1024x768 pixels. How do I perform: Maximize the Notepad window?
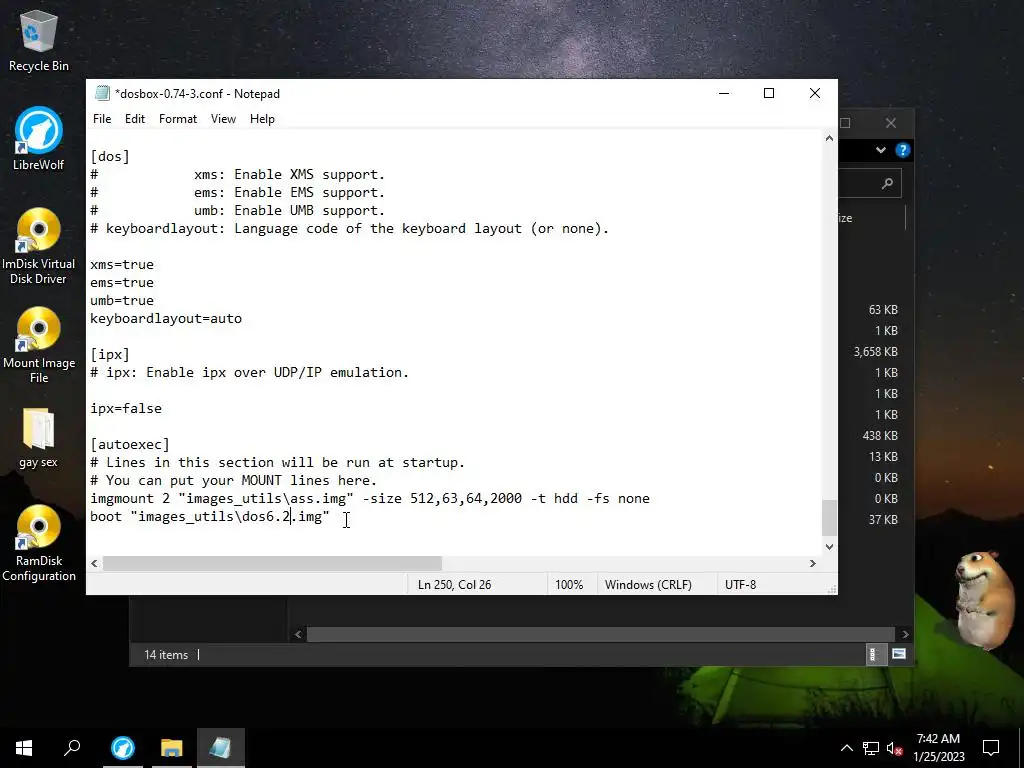pyautogui.click(x=769, y=93)
